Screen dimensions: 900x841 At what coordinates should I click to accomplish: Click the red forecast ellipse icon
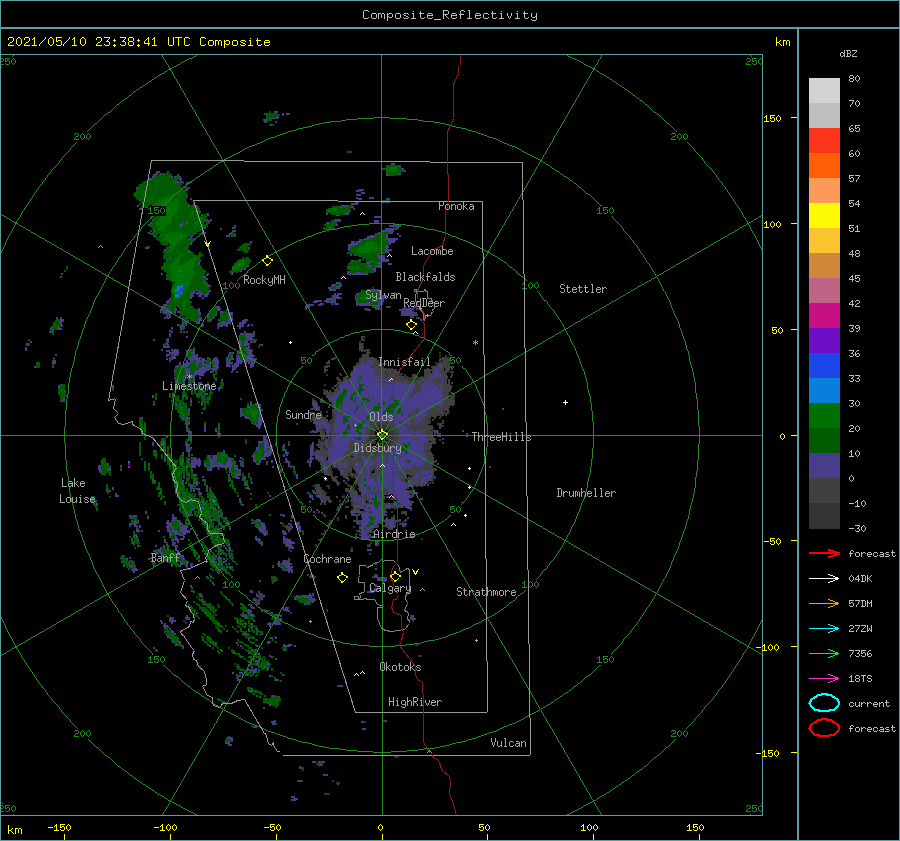point(824,728)
